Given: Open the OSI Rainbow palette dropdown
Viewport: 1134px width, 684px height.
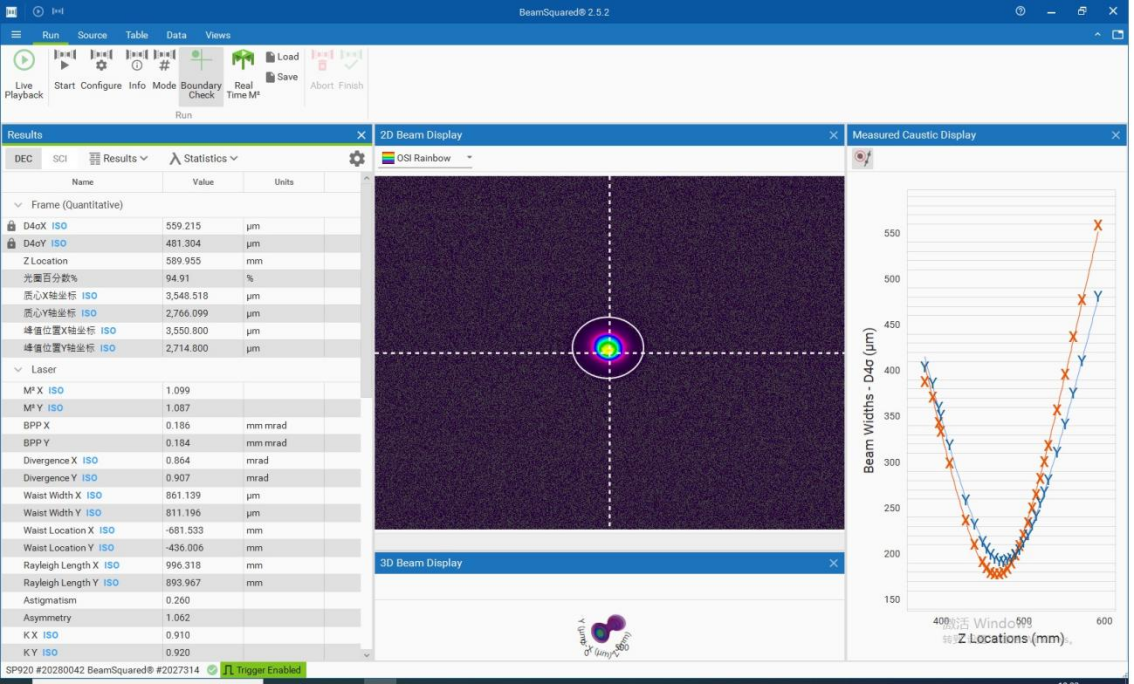Looking at the screenshot, I should [x=427, y=158].
